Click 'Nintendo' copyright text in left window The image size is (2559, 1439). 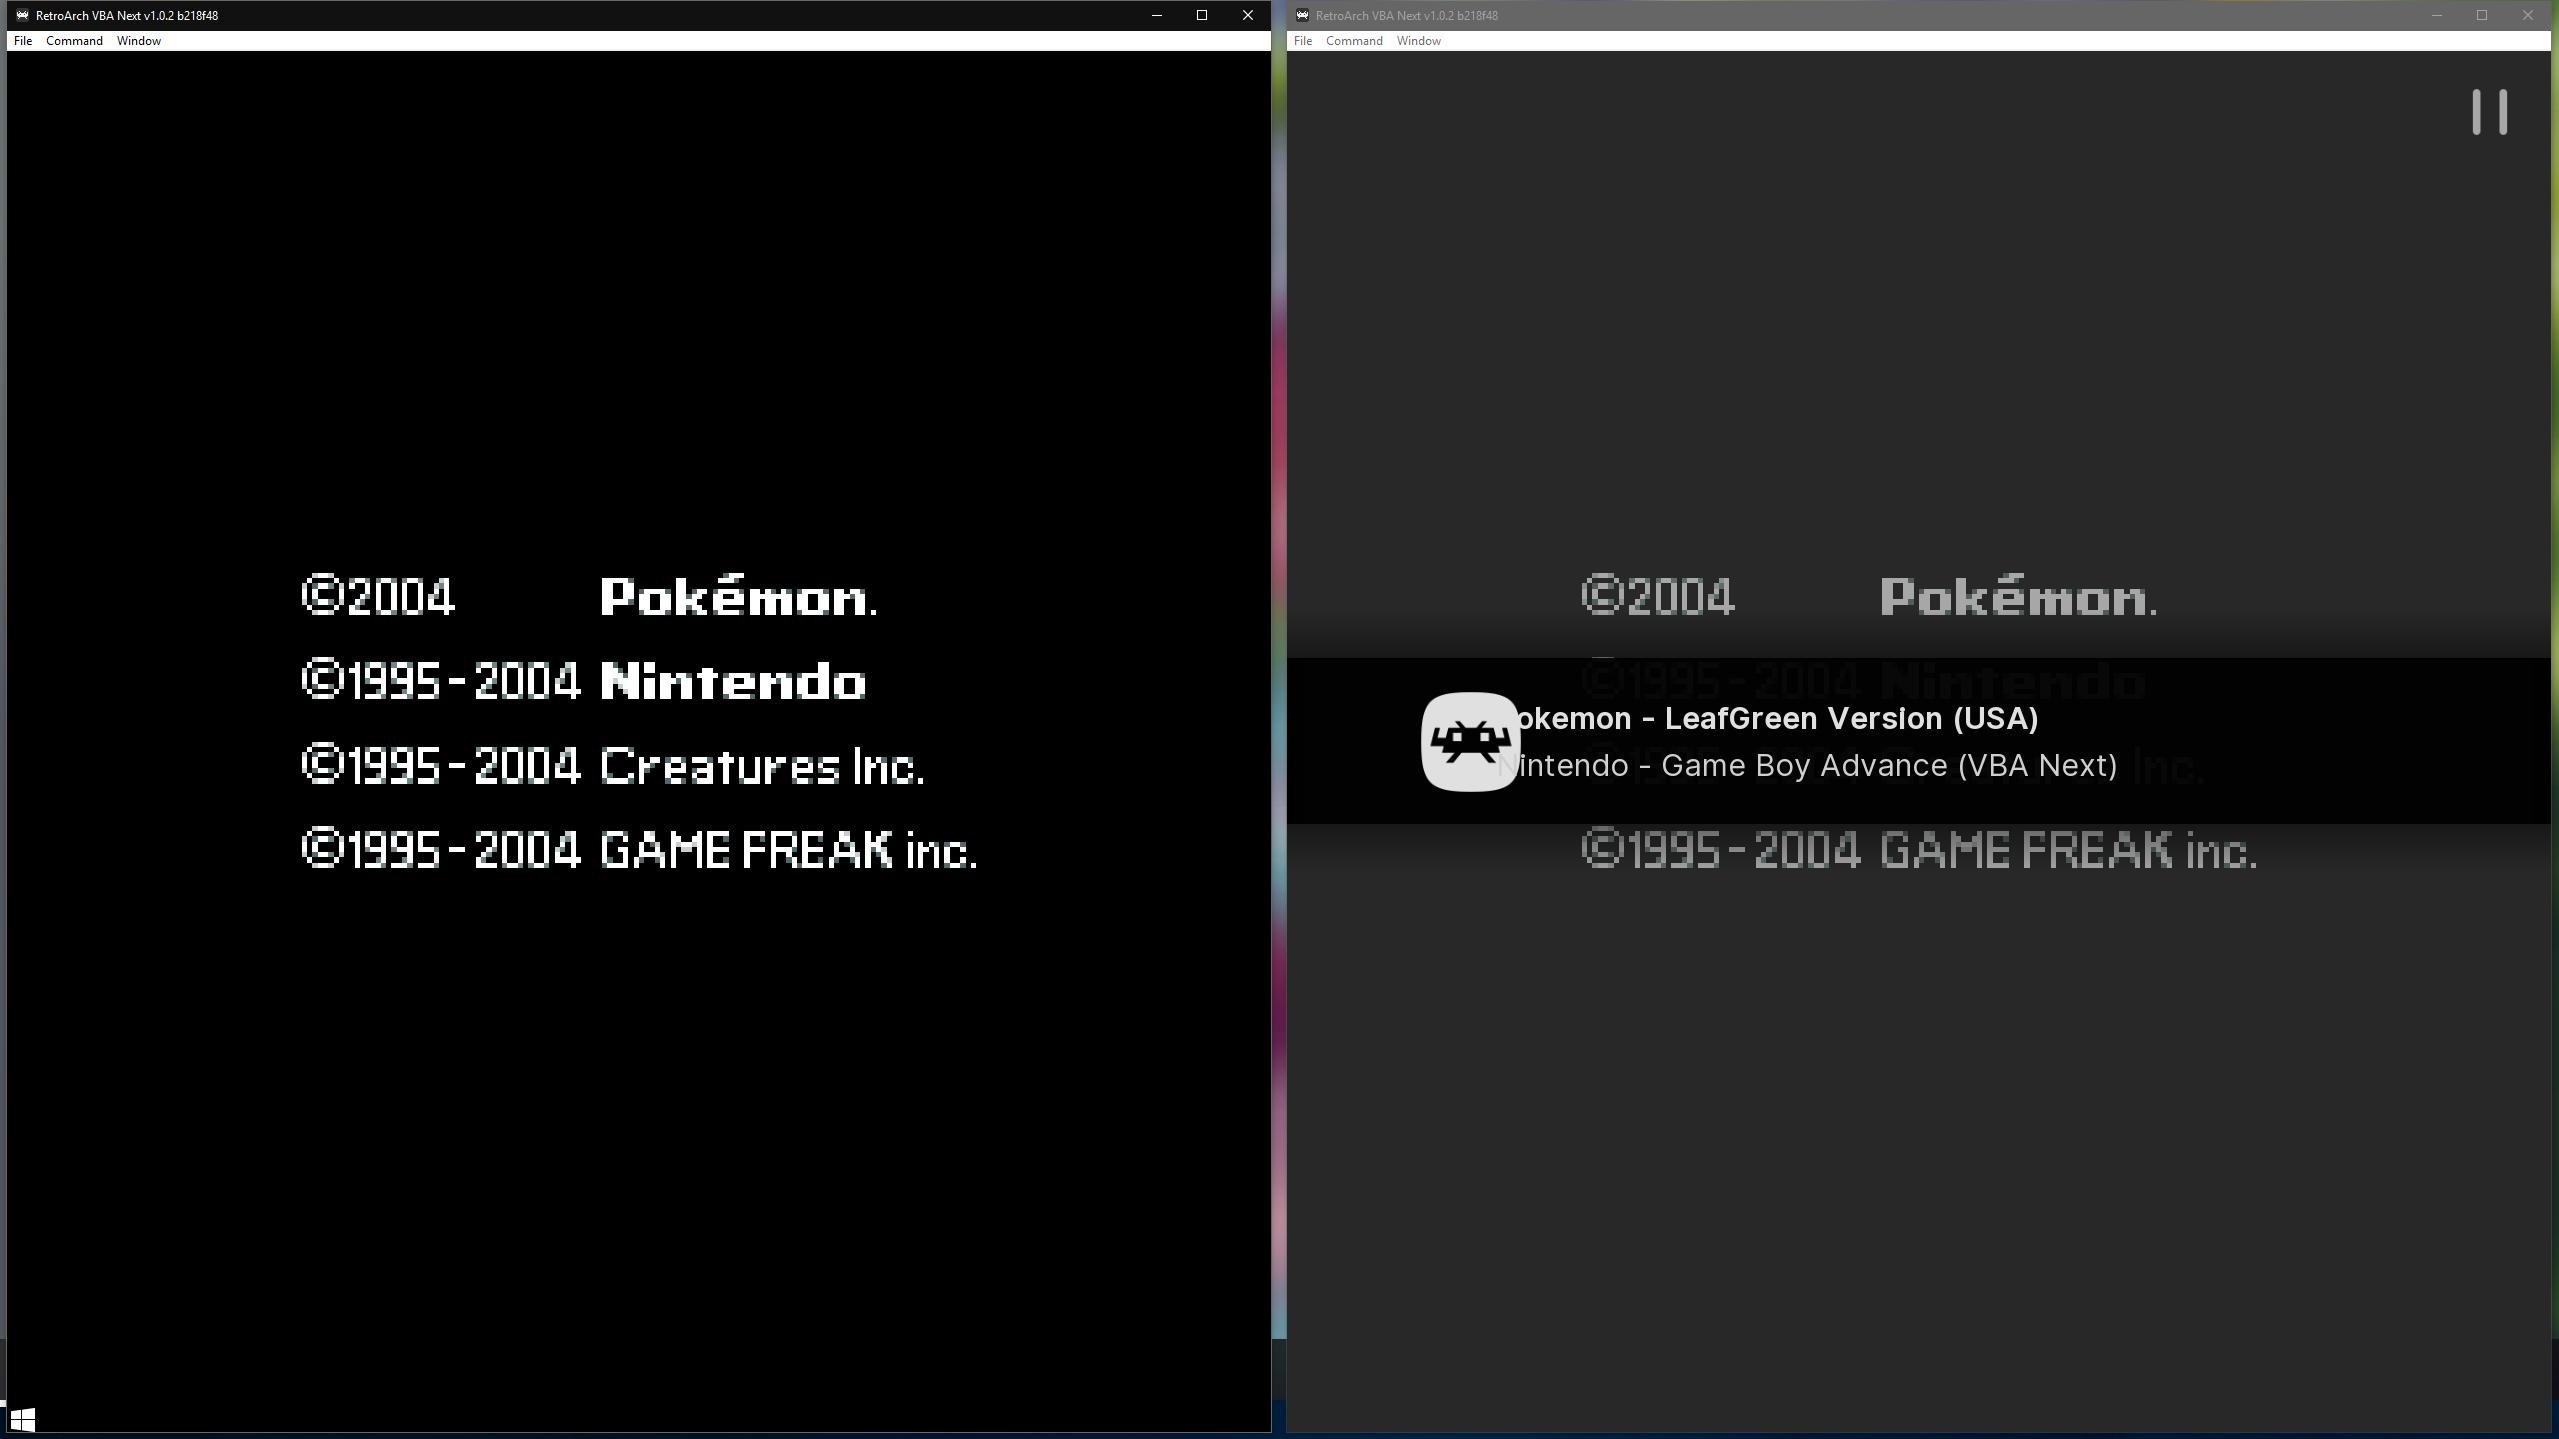click(x=733, y=681)
